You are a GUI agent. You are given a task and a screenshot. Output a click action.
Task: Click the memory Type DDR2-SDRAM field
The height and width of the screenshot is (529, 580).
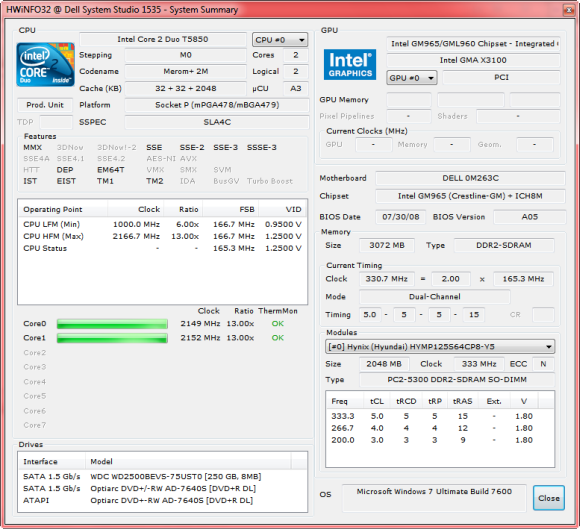[x=504, y=245]
